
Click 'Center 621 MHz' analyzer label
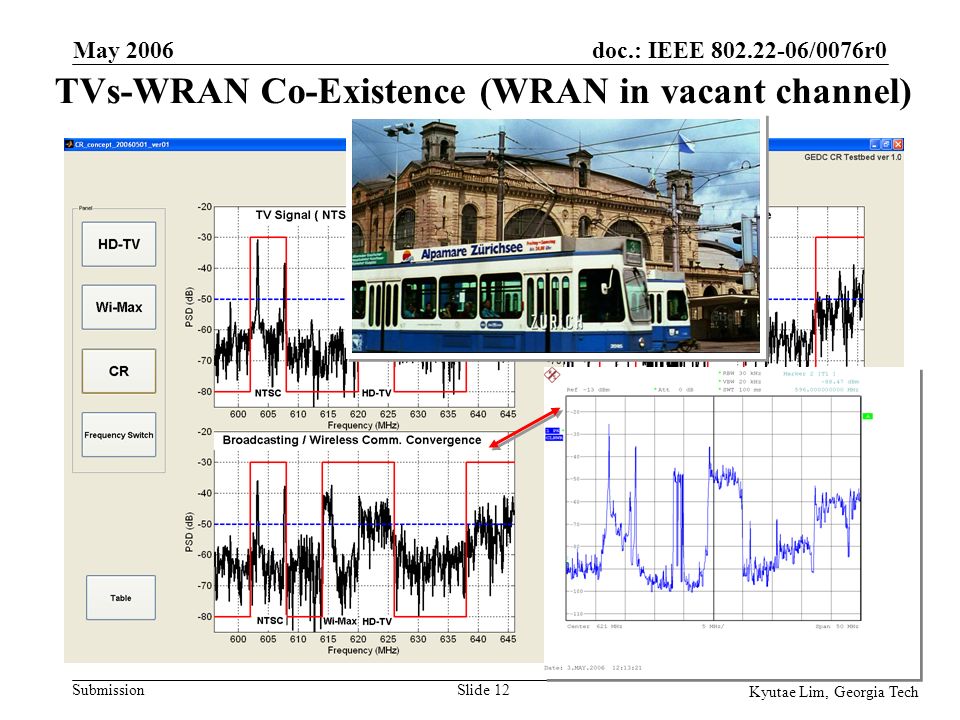(594, 626)
